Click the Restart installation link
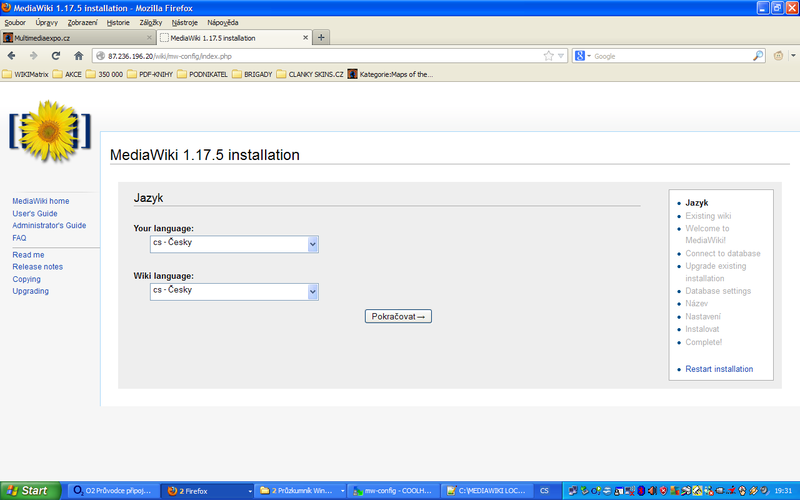 (719, 369)
